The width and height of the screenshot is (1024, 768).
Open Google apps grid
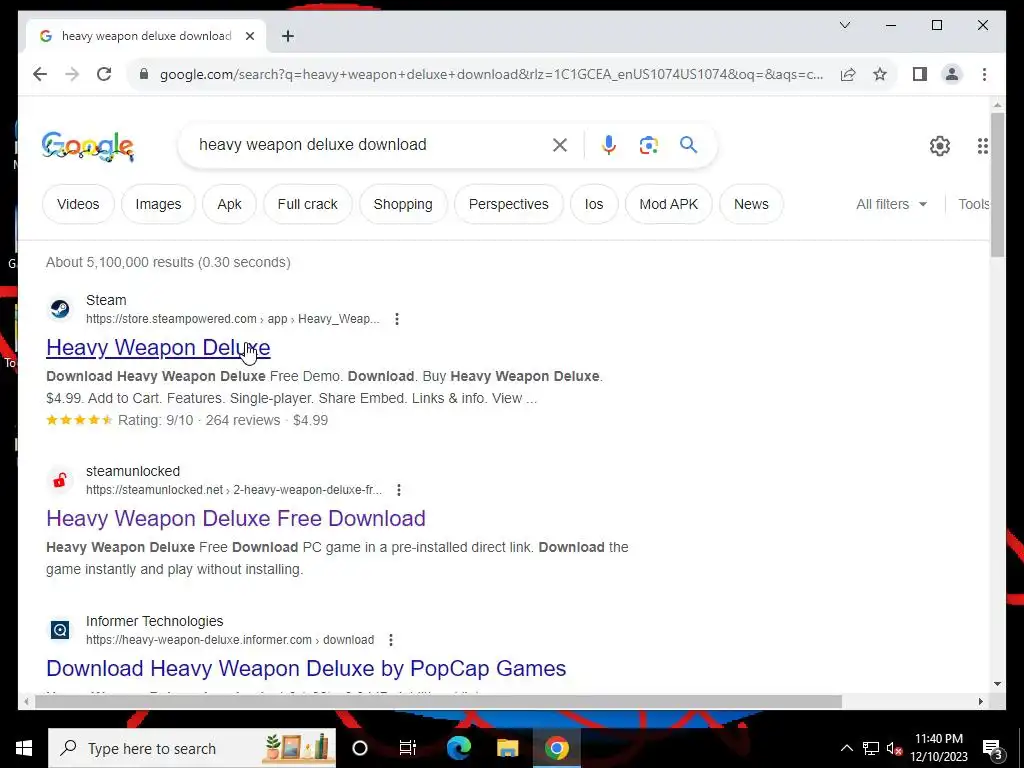tap(982, 146)
